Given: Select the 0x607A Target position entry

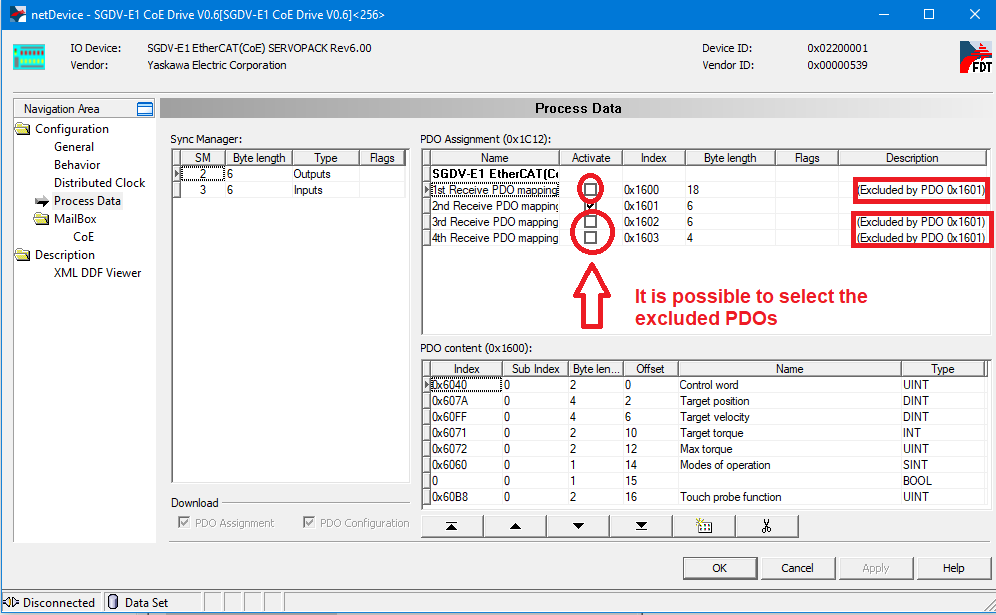Looking at the screenshot, I should tap(705, 401).
